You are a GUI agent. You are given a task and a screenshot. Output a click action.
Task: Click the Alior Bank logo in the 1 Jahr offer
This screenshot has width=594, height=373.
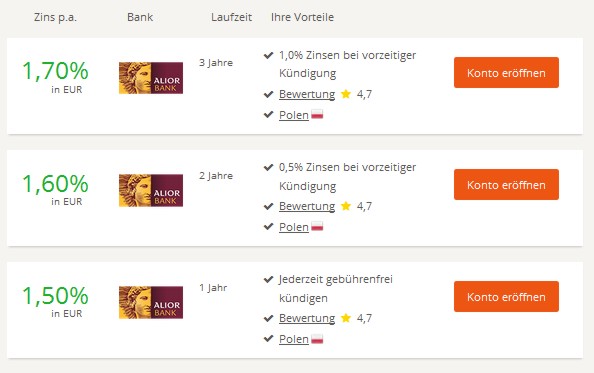click(151, 303)
